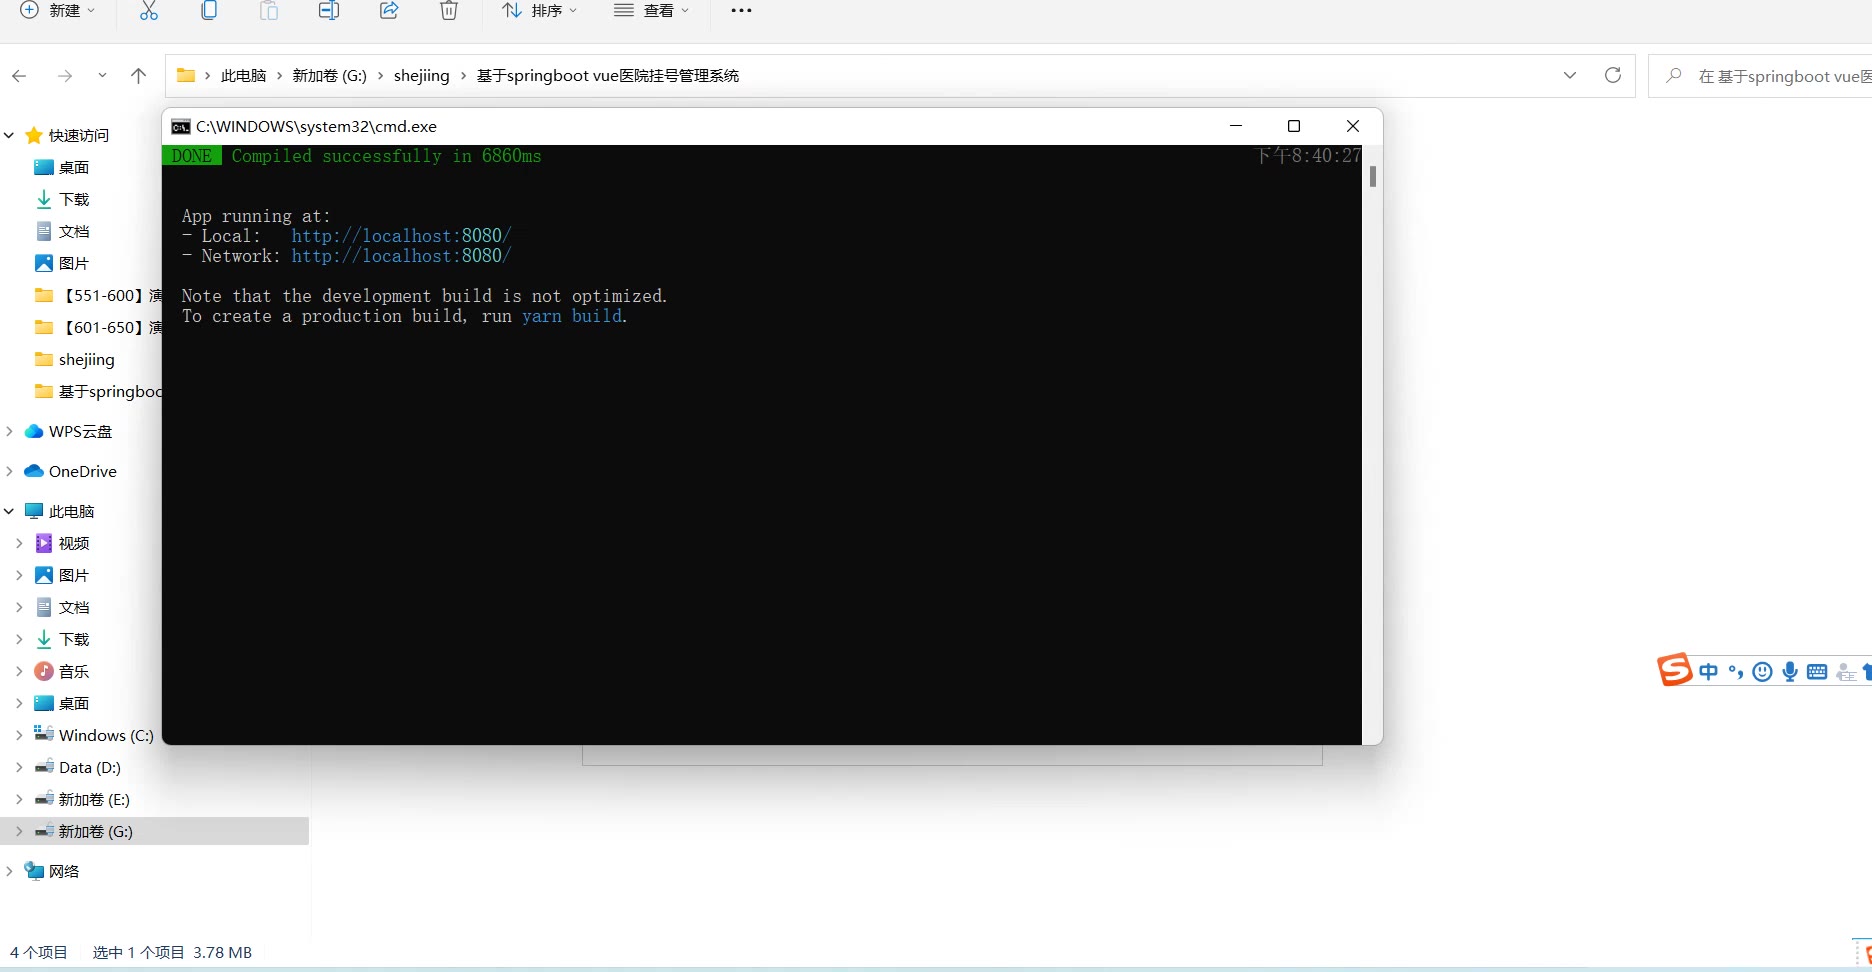Select 桌面 under quick access
This screenshot has width=1872, height=972.
coord(74,167)
